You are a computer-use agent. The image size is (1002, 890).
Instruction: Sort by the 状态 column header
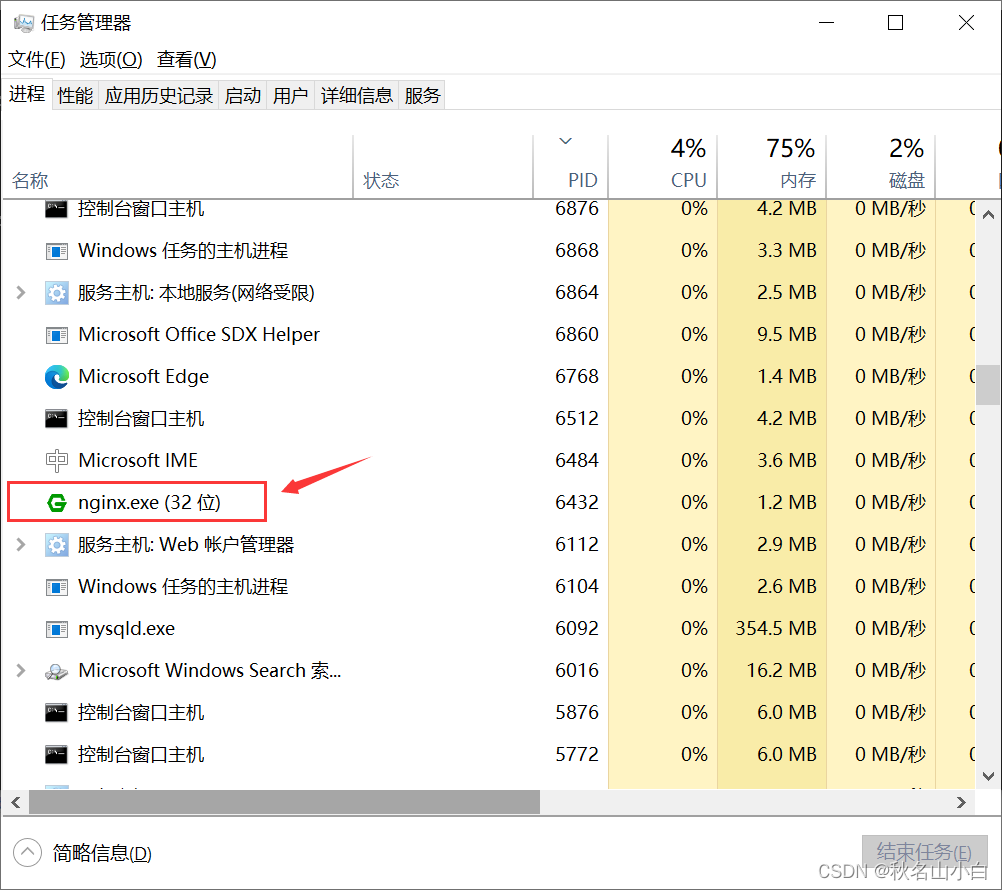click(x=443, y=166)
